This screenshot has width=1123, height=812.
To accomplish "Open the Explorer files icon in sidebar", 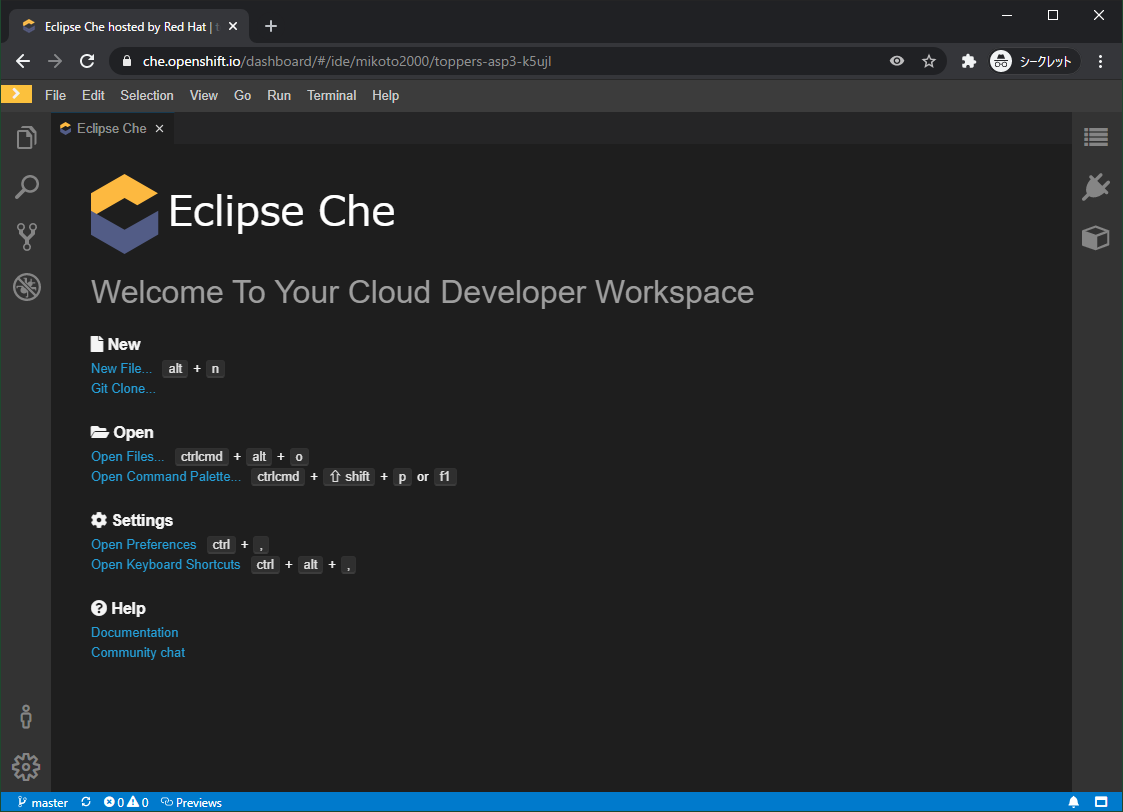I will point(26,137).
